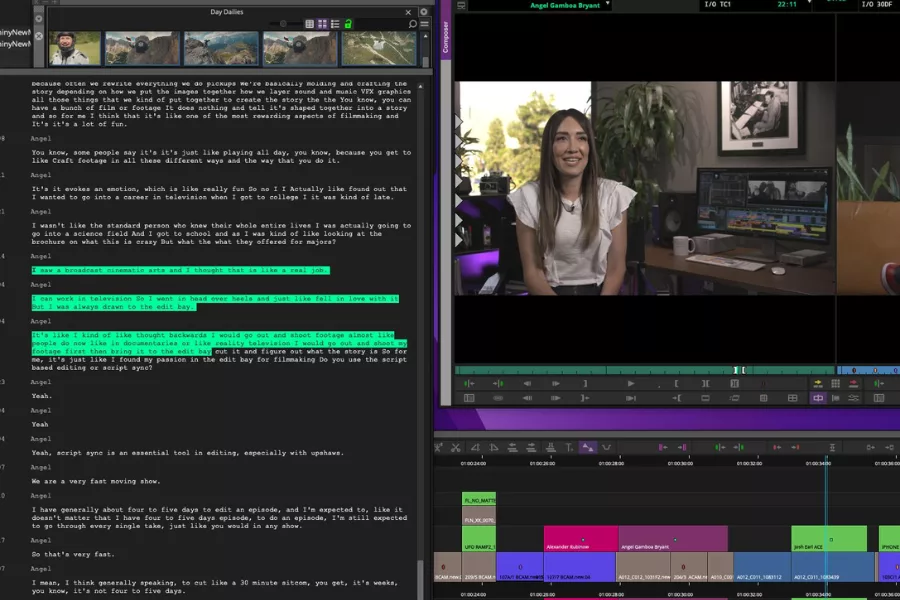Toggle the purple highlighted trim mode button
This screenshot has width=900, height=600.
coord(818,398)
